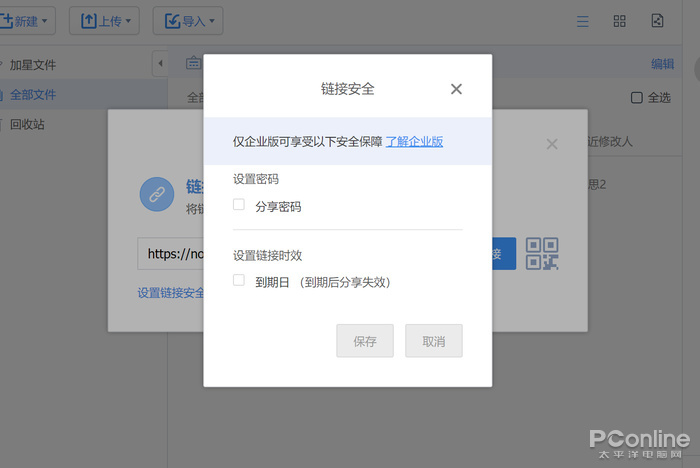Click the blue chain link icon

(x=156, y=194)
